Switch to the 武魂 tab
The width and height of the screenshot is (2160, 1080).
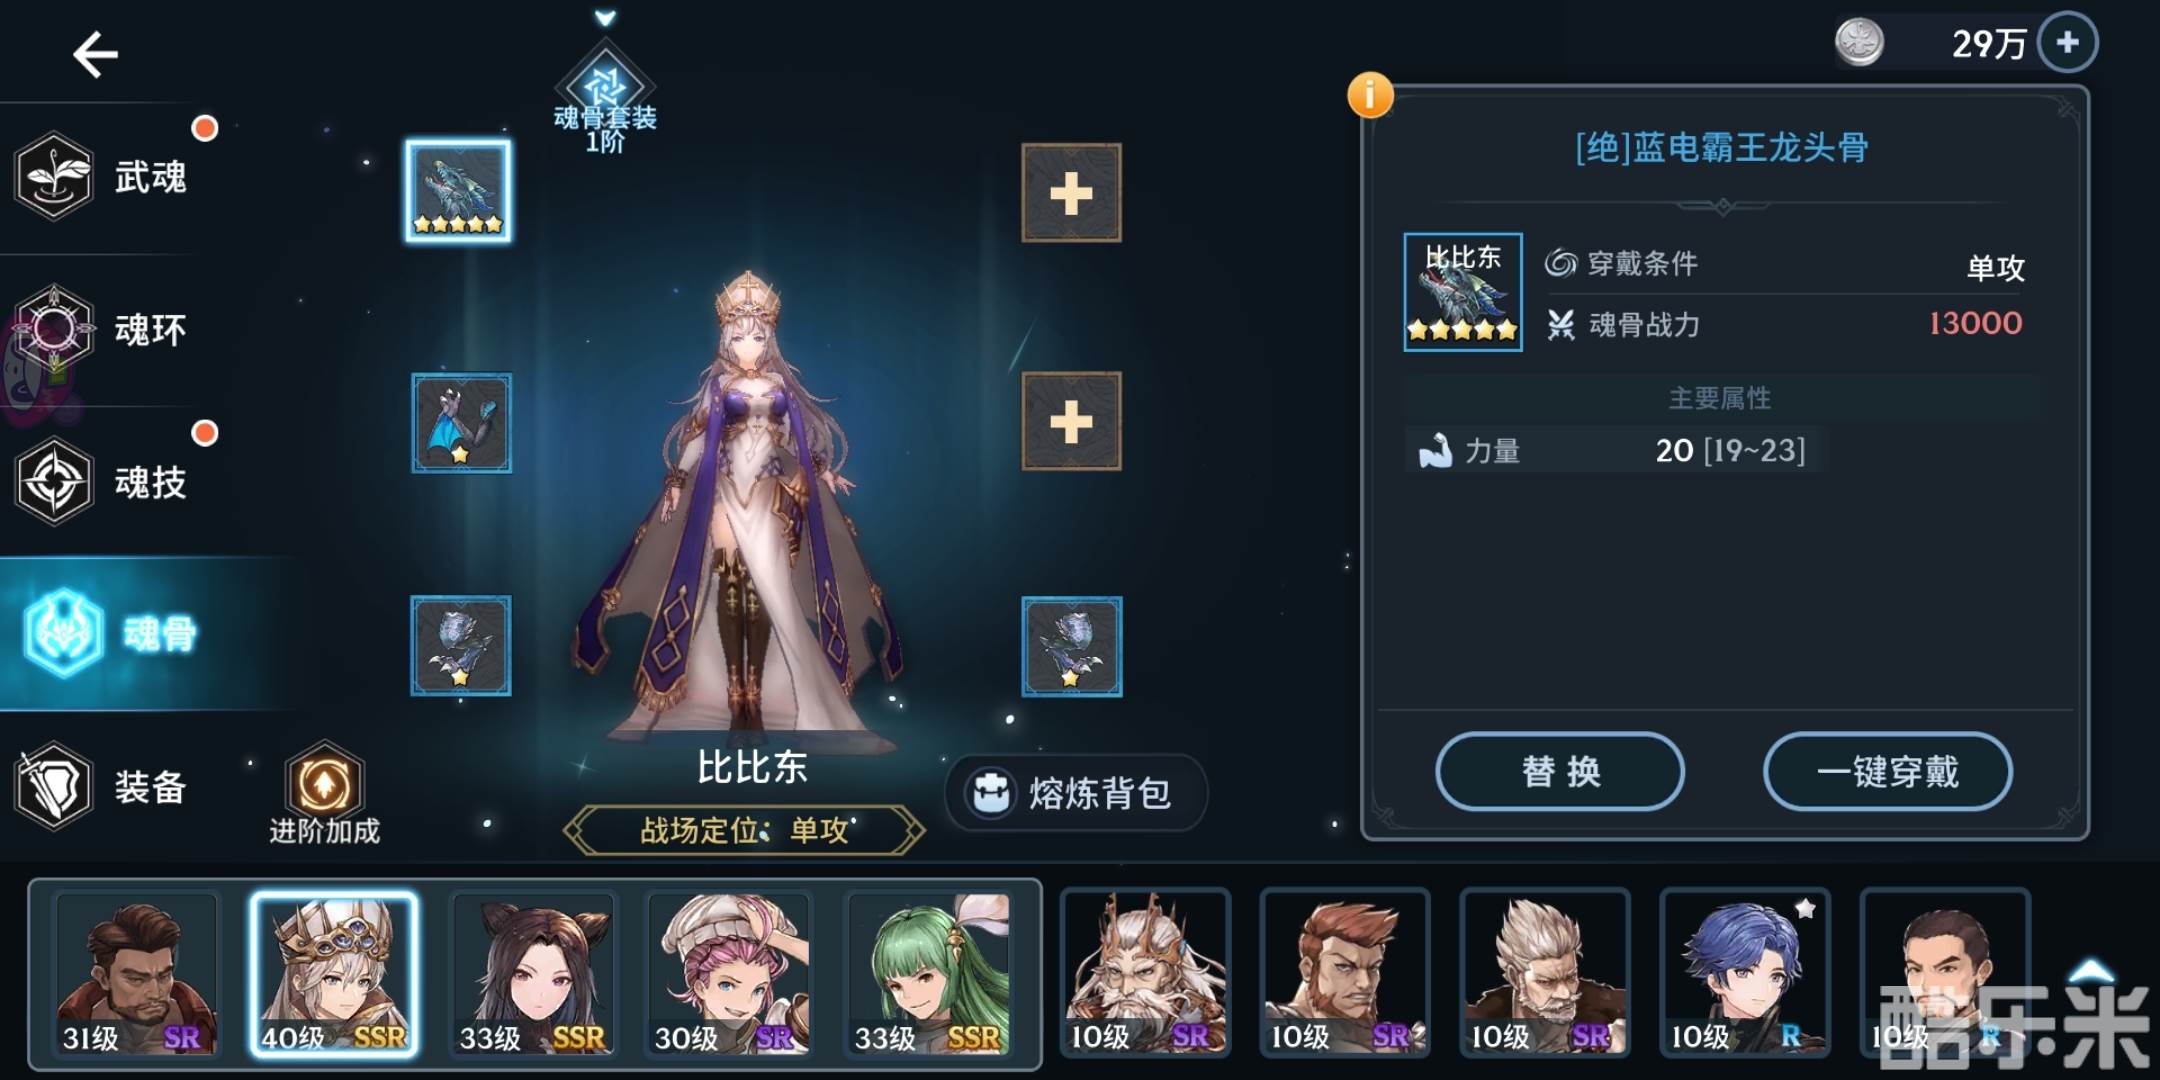(110, 177)
